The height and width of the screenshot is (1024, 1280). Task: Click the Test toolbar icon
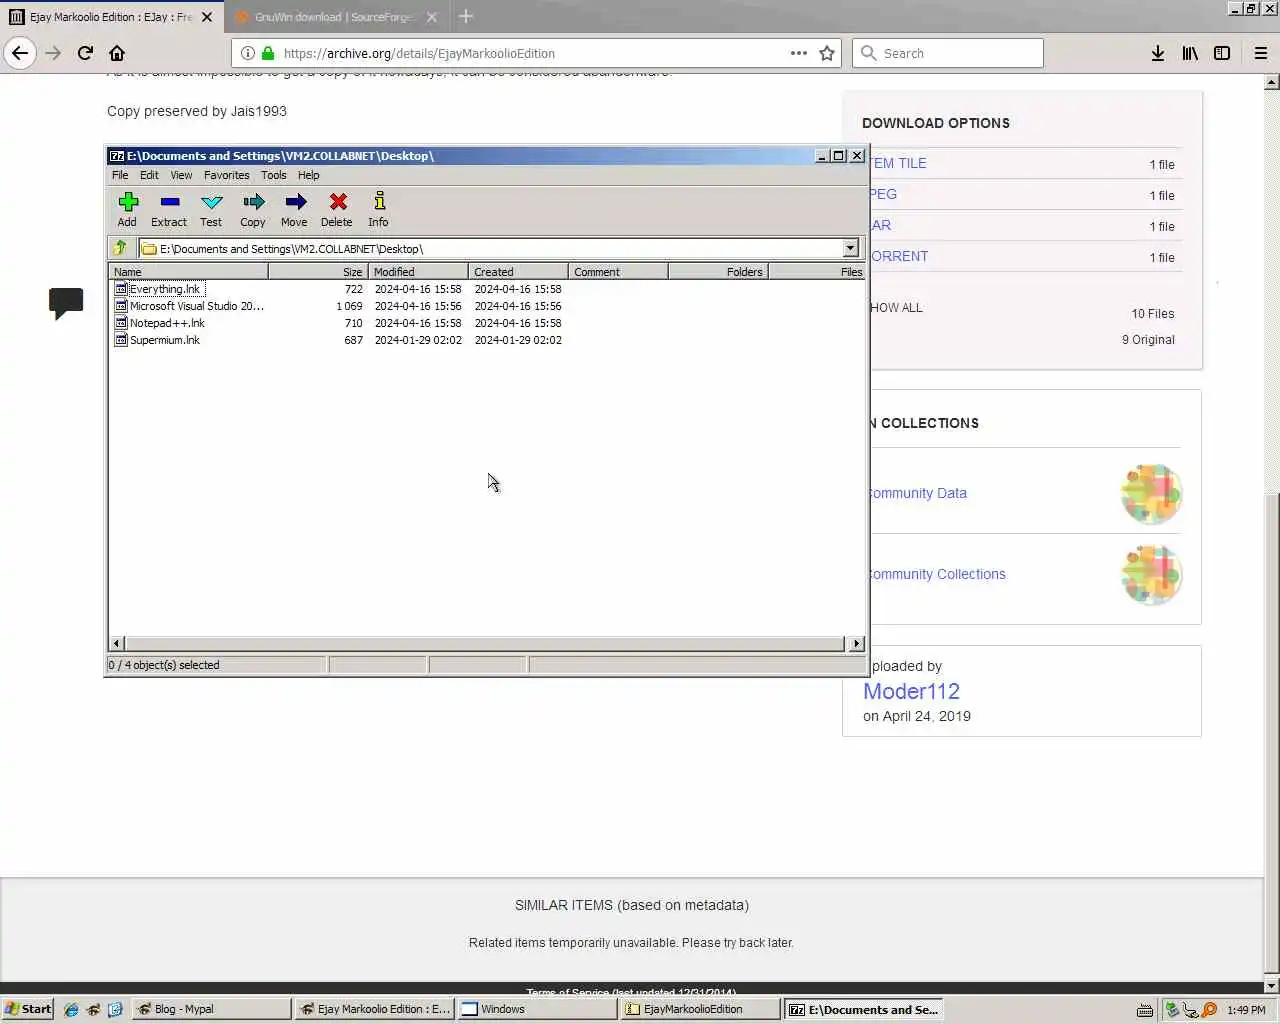pyautogui.click(x=211, y=210)
